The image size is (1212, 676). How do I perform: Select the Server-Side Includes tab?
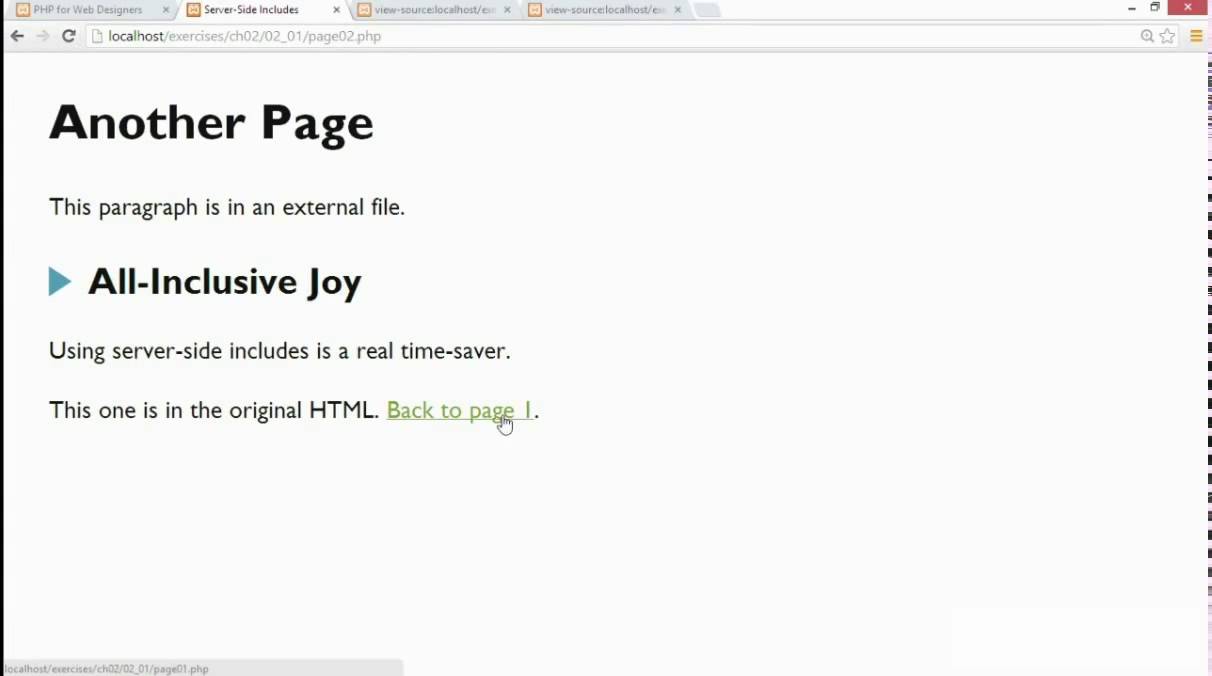click(257, 10)
